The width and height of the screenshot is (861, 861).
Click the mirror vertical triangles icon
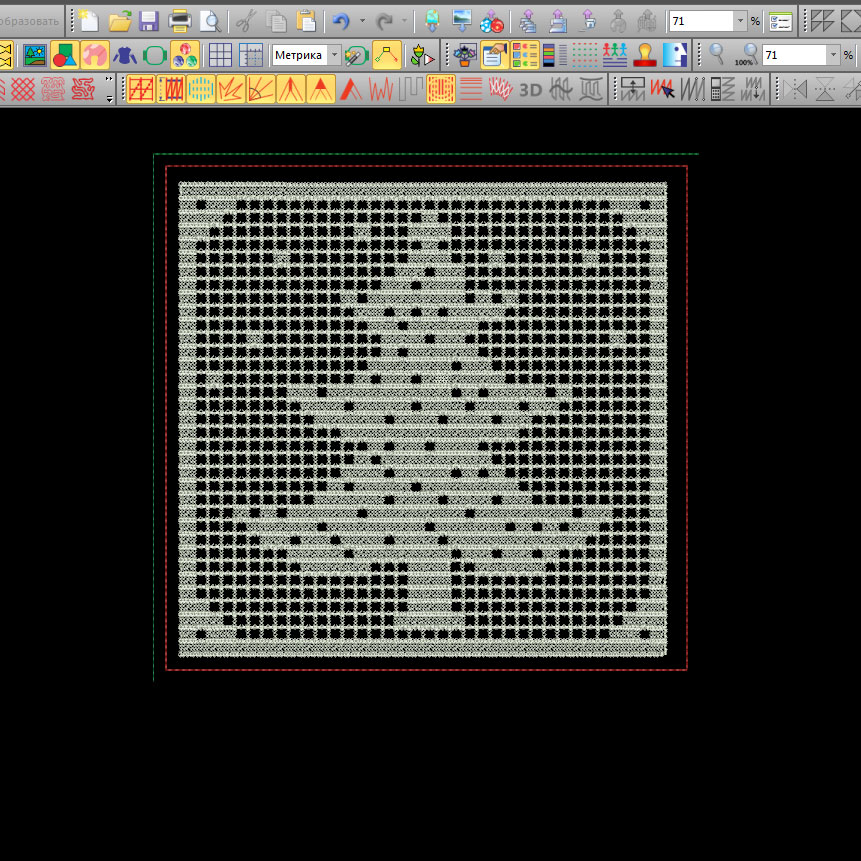click(825, 90)
